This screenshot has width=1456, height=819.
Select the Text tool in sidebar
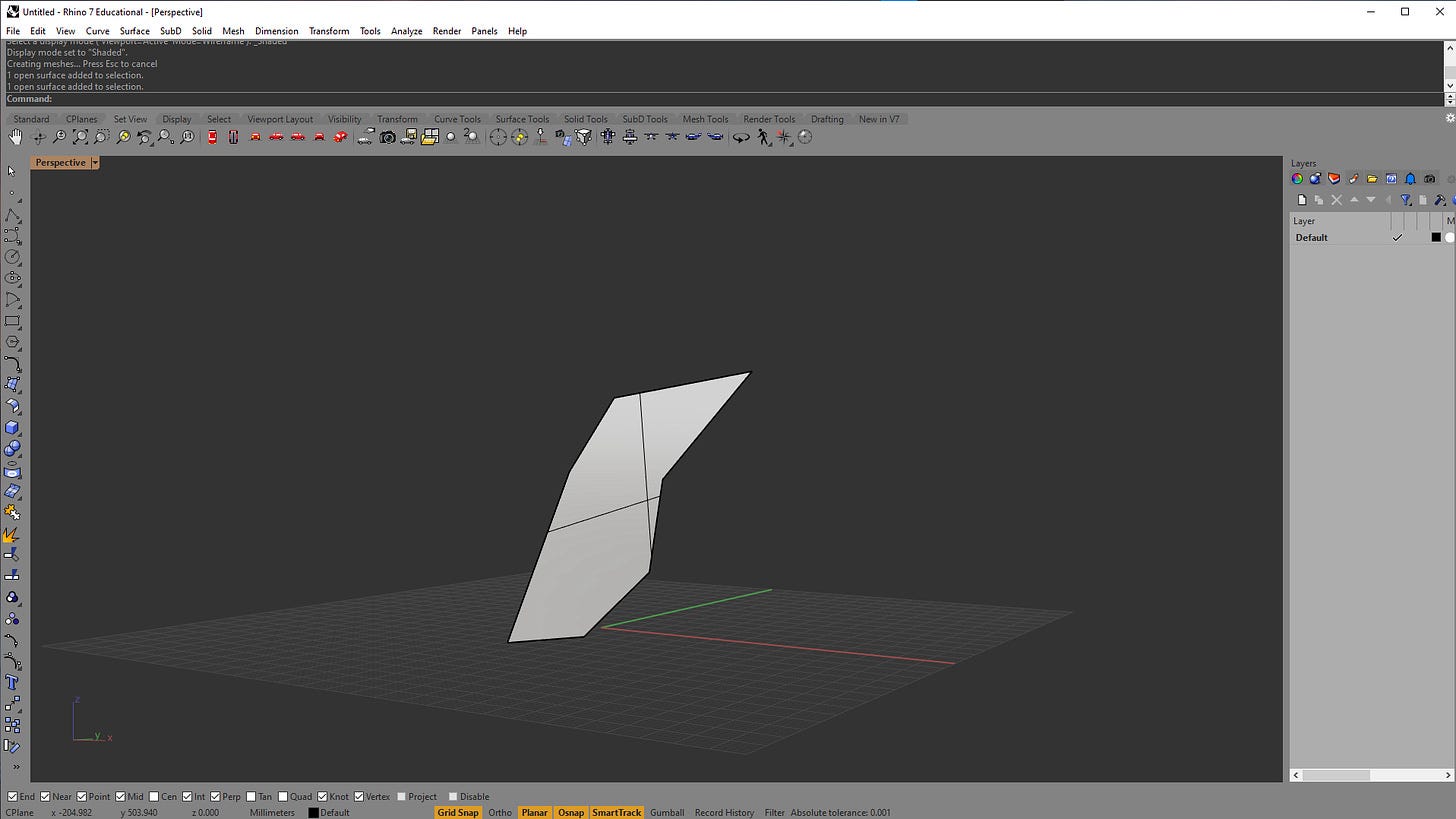point(12,683)
